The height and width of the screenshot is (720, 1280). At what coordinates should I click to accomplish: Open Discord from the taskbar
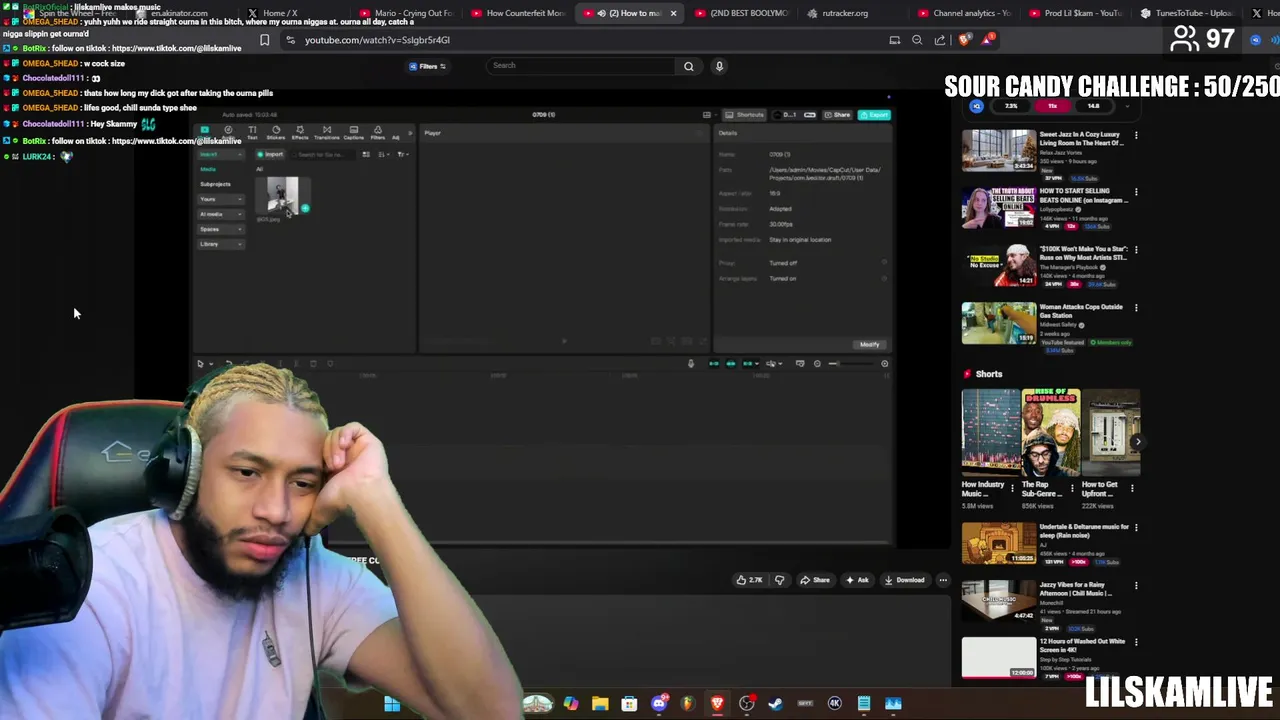659,704
